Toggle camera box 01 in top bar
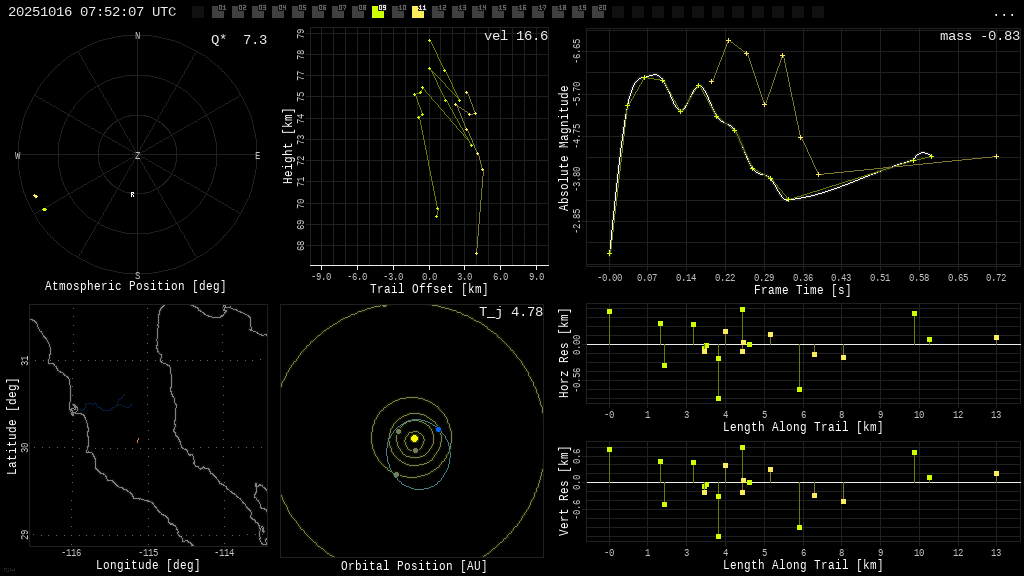This screenshot has height=576, width=1024. tap(218, 12)
